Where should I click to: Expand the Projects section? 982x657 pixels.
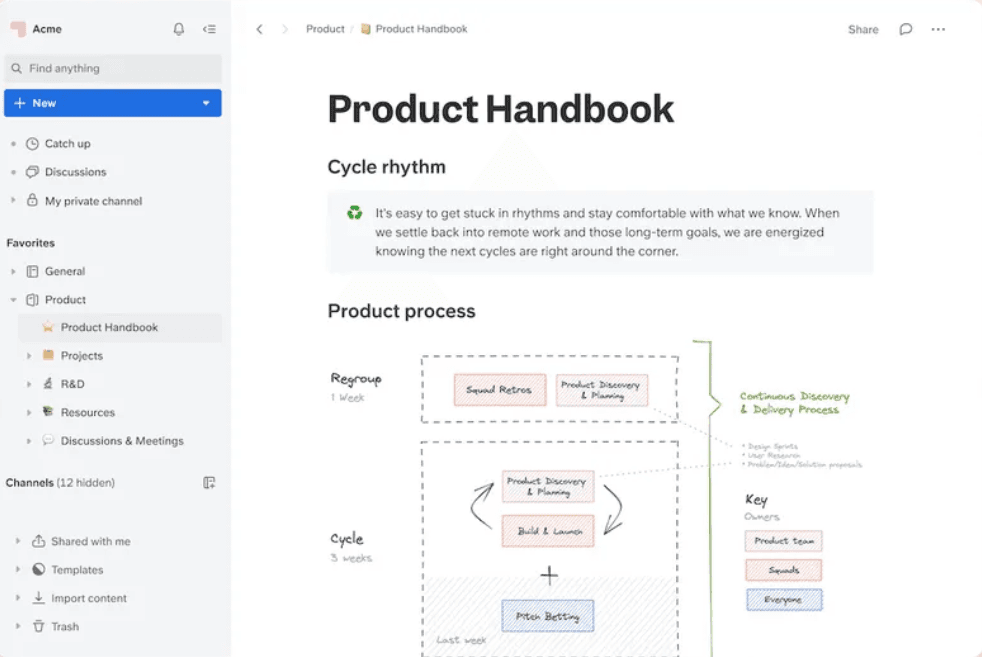coord(27,355)
